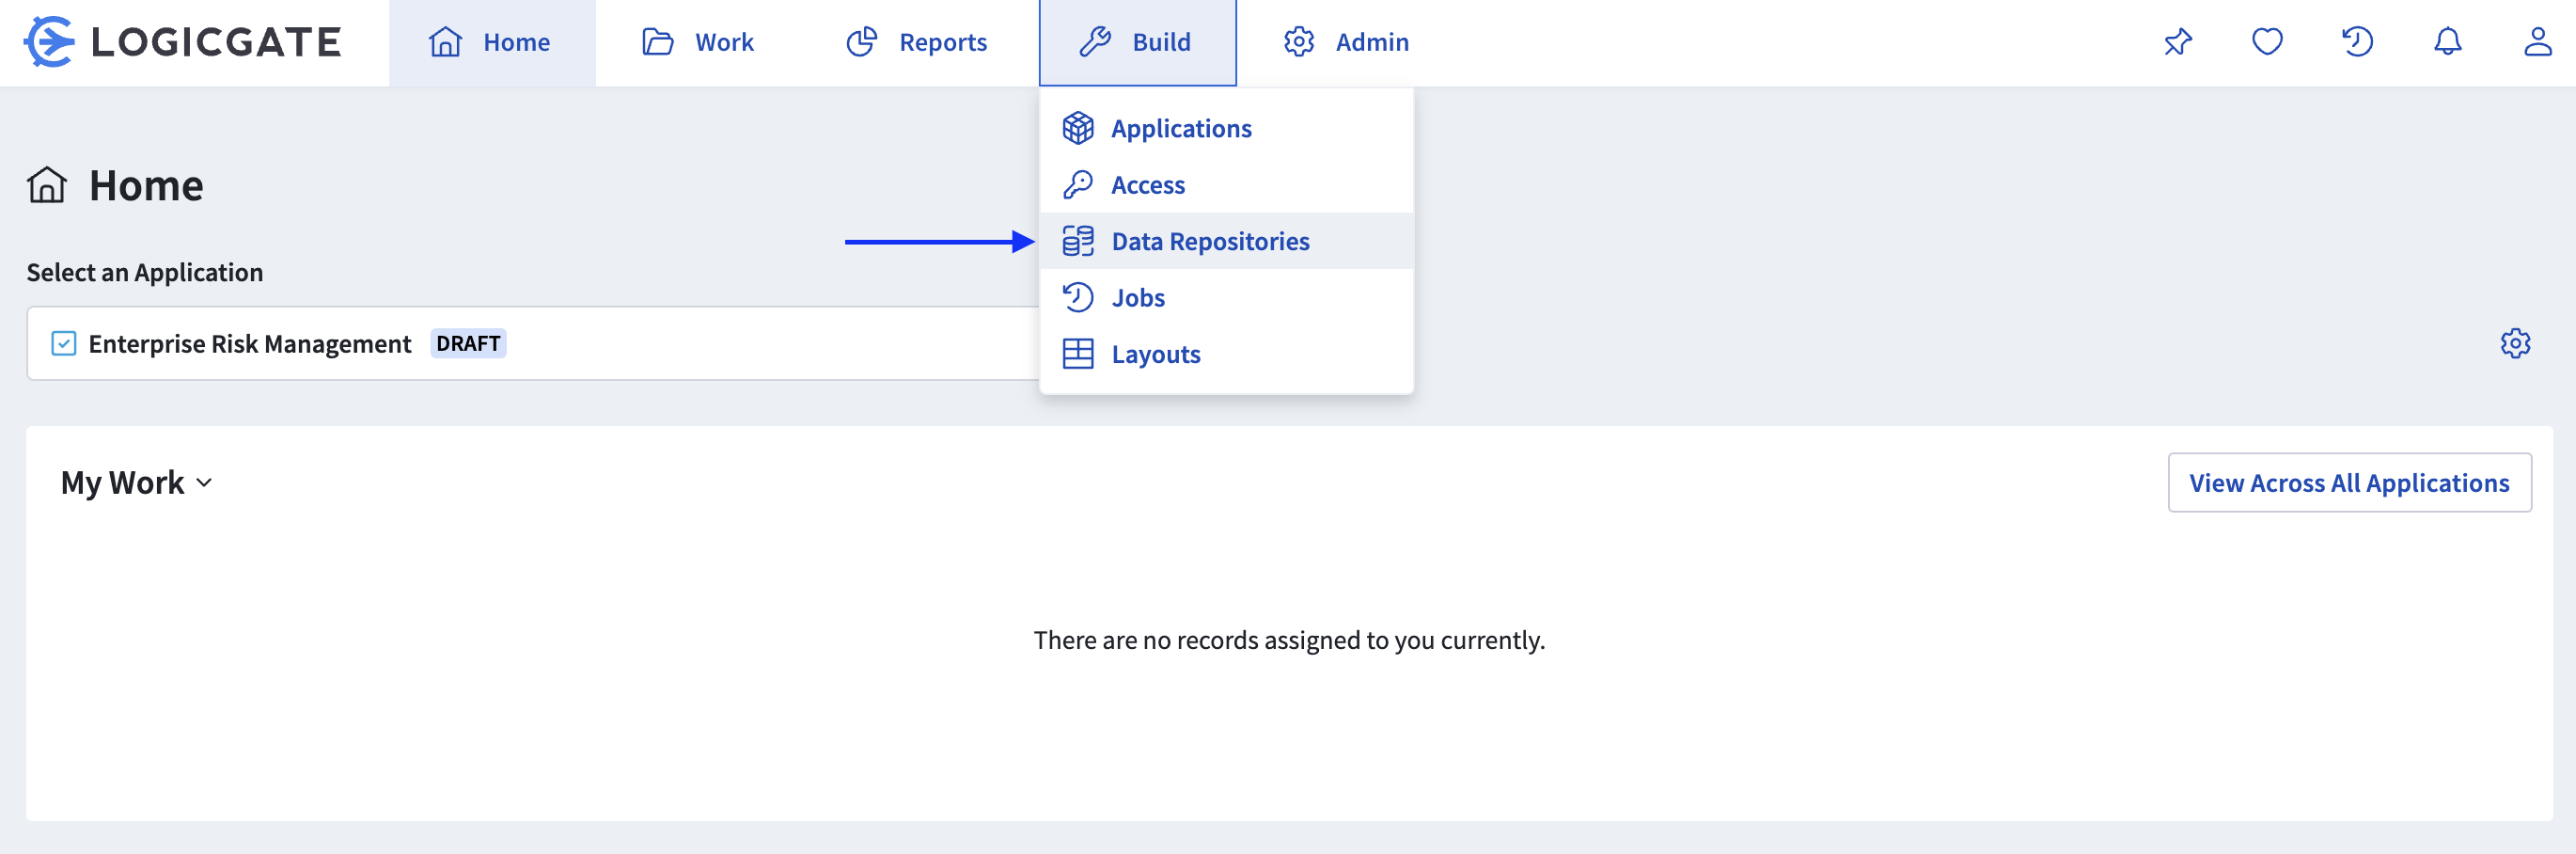Open the Build menu
Image resolution: width=2576 pixels, height=854 pixels.
click(1137, 42)
